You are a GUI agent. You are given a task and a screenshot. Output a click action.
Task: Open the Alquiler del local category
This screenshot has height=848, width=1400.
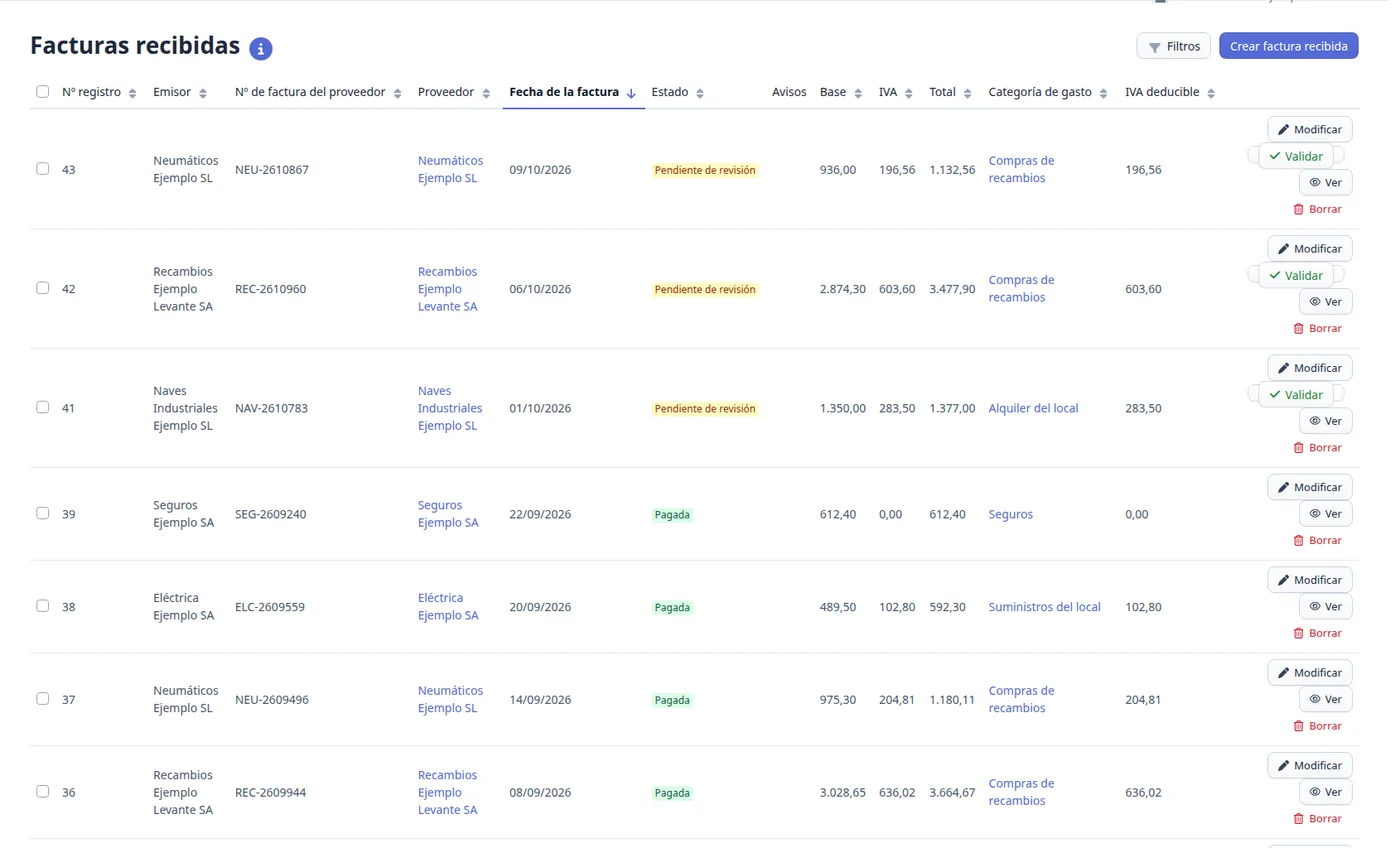[1033, 408]
